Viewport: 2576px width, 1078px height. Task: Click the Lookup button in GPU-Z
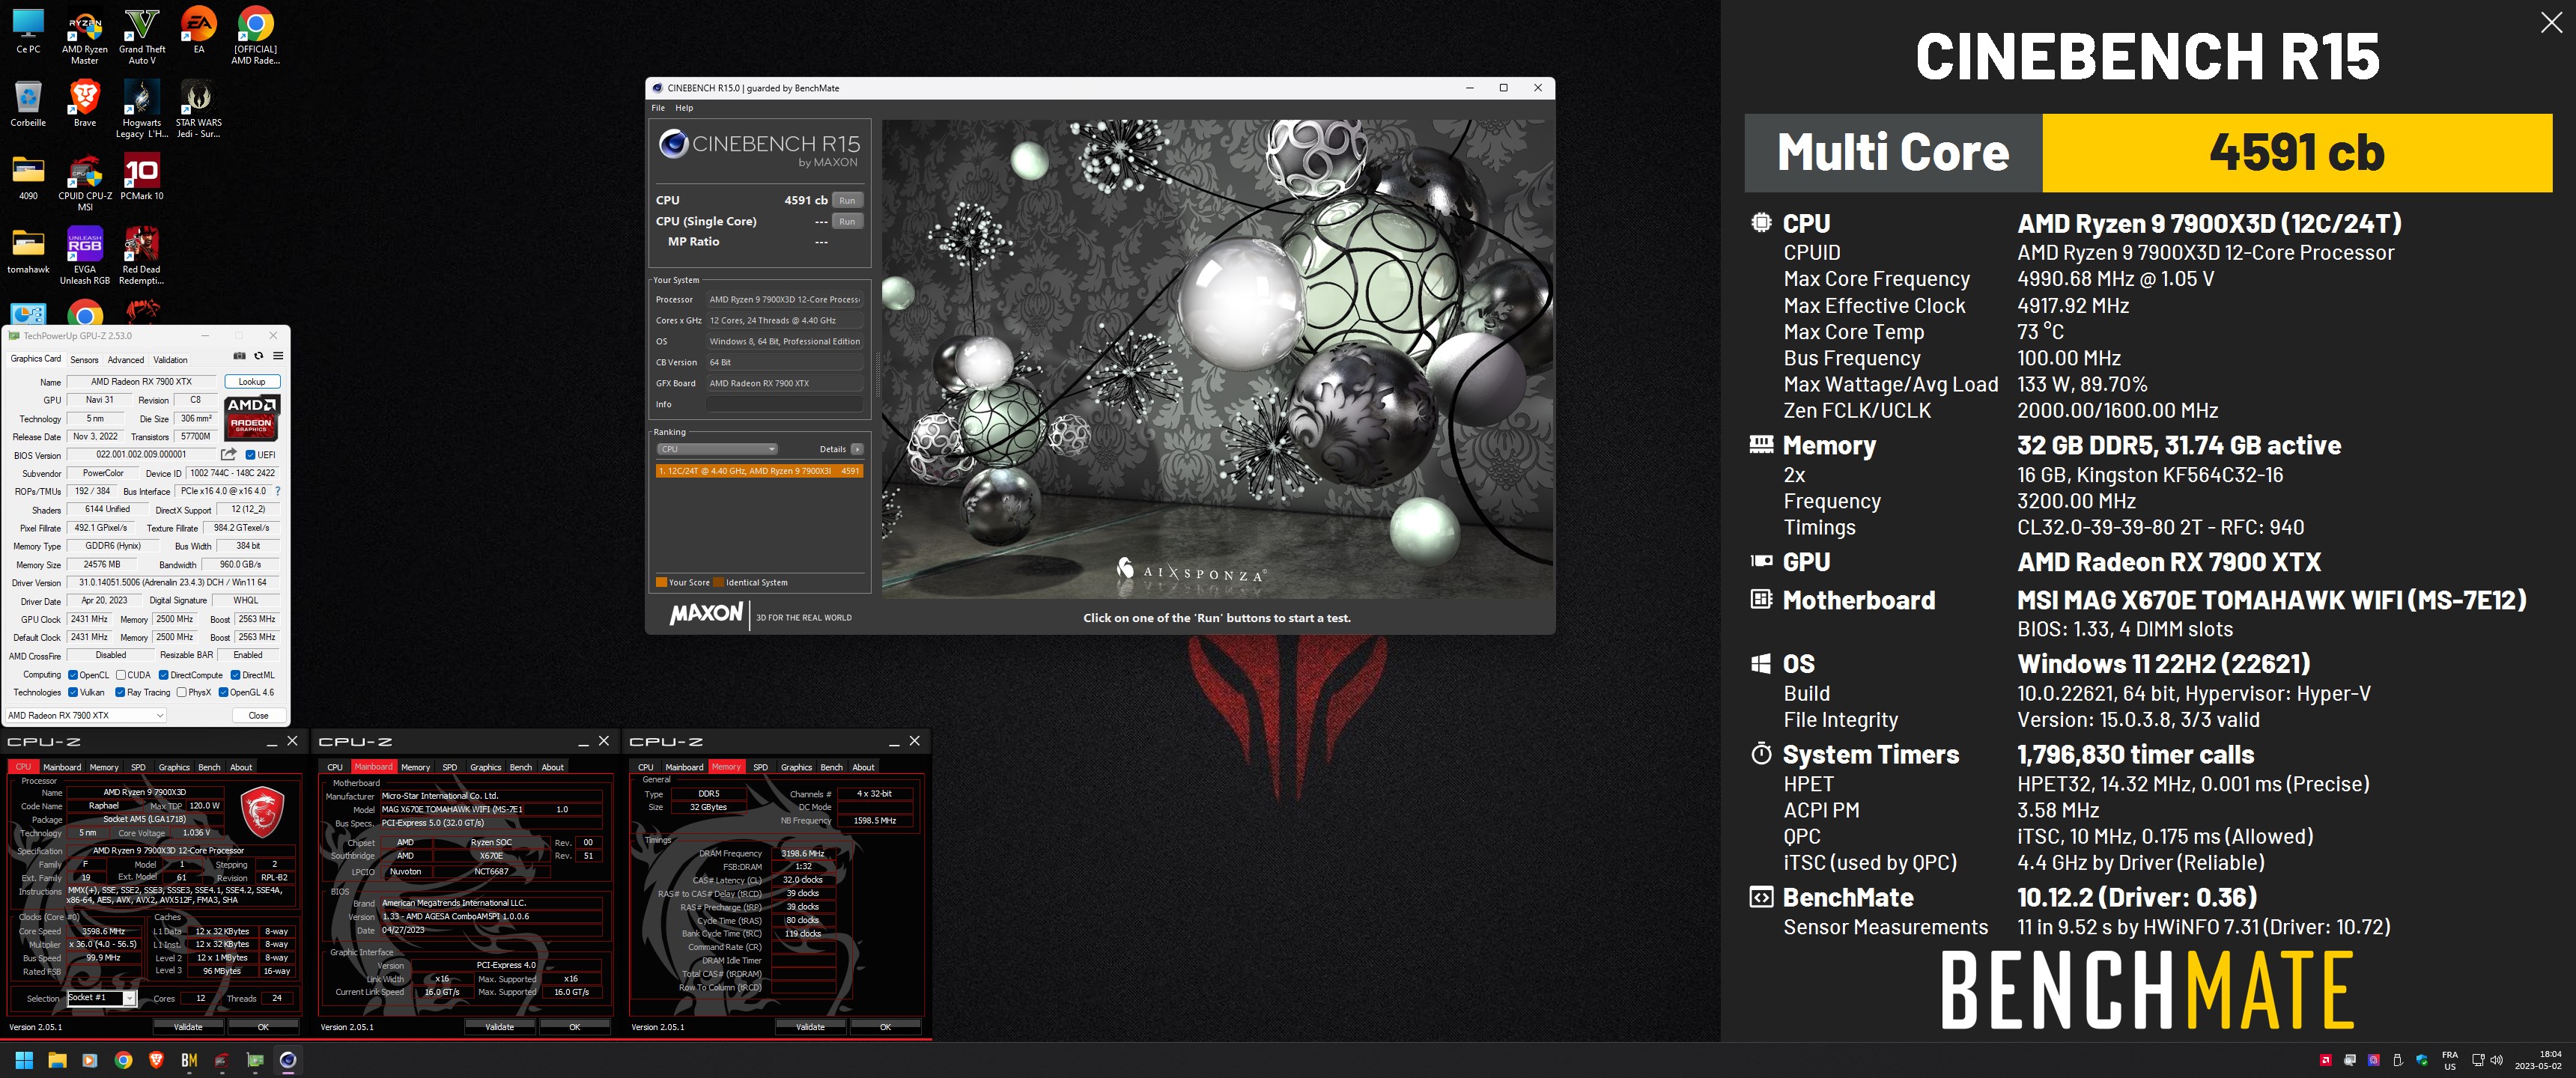(252, 381)
